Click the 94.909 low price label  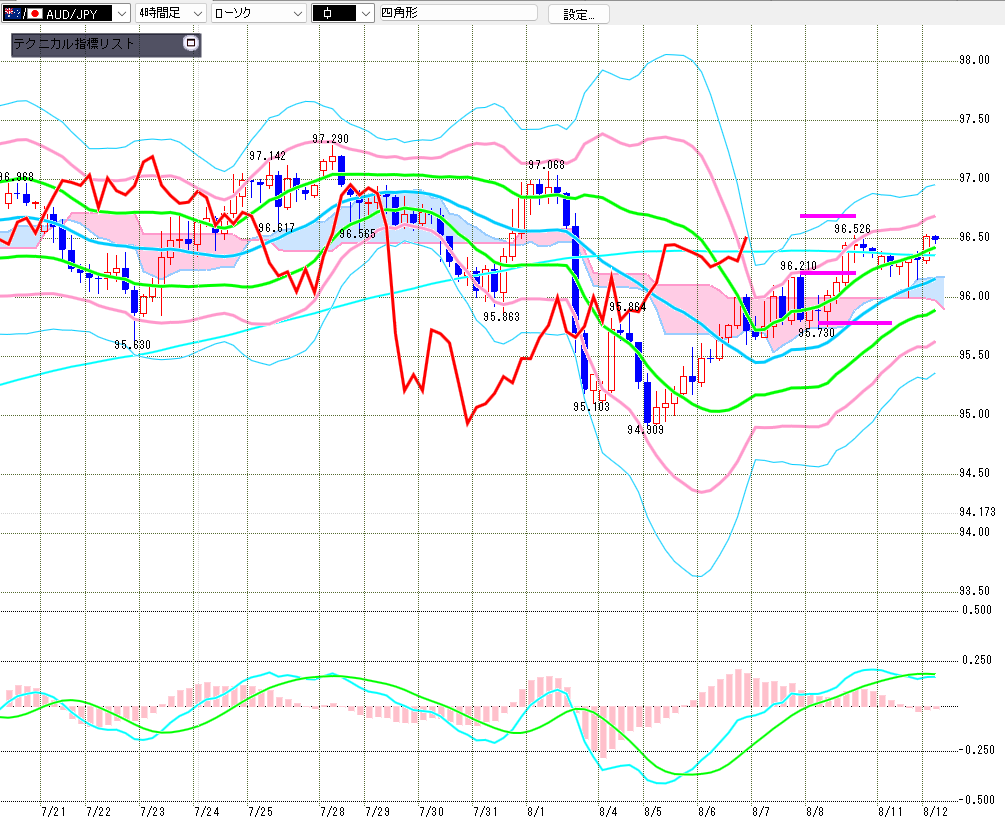(645, 430)
